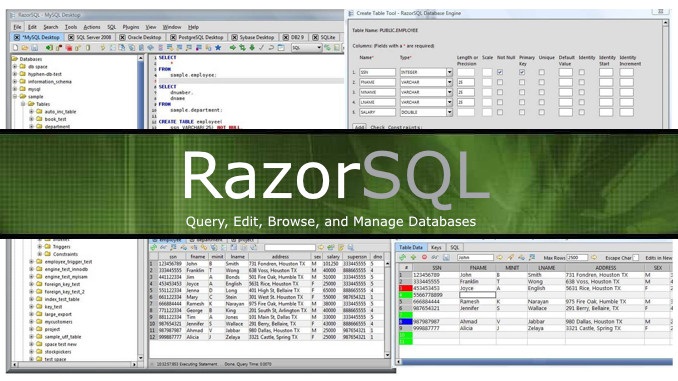Click the green refresh icon in Table Data toolbar
This screenshot has height=381, width=678.
[402, 257]
